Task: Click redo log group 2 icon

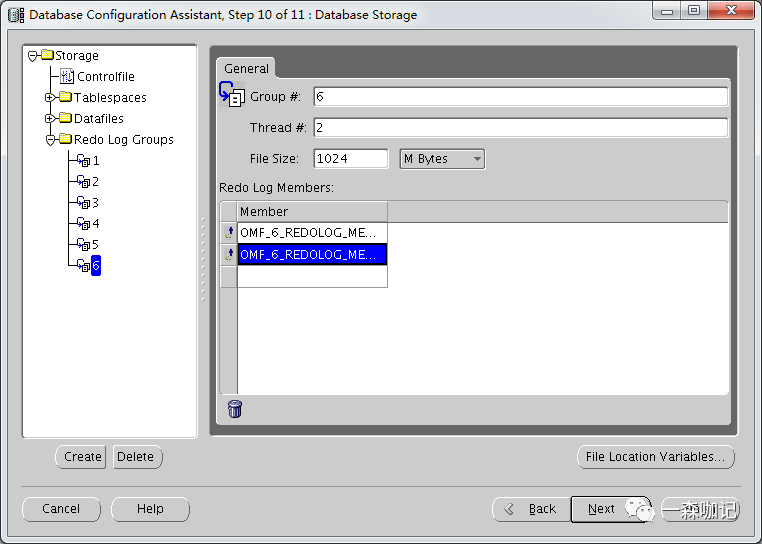Action: [x=84, y=181]
